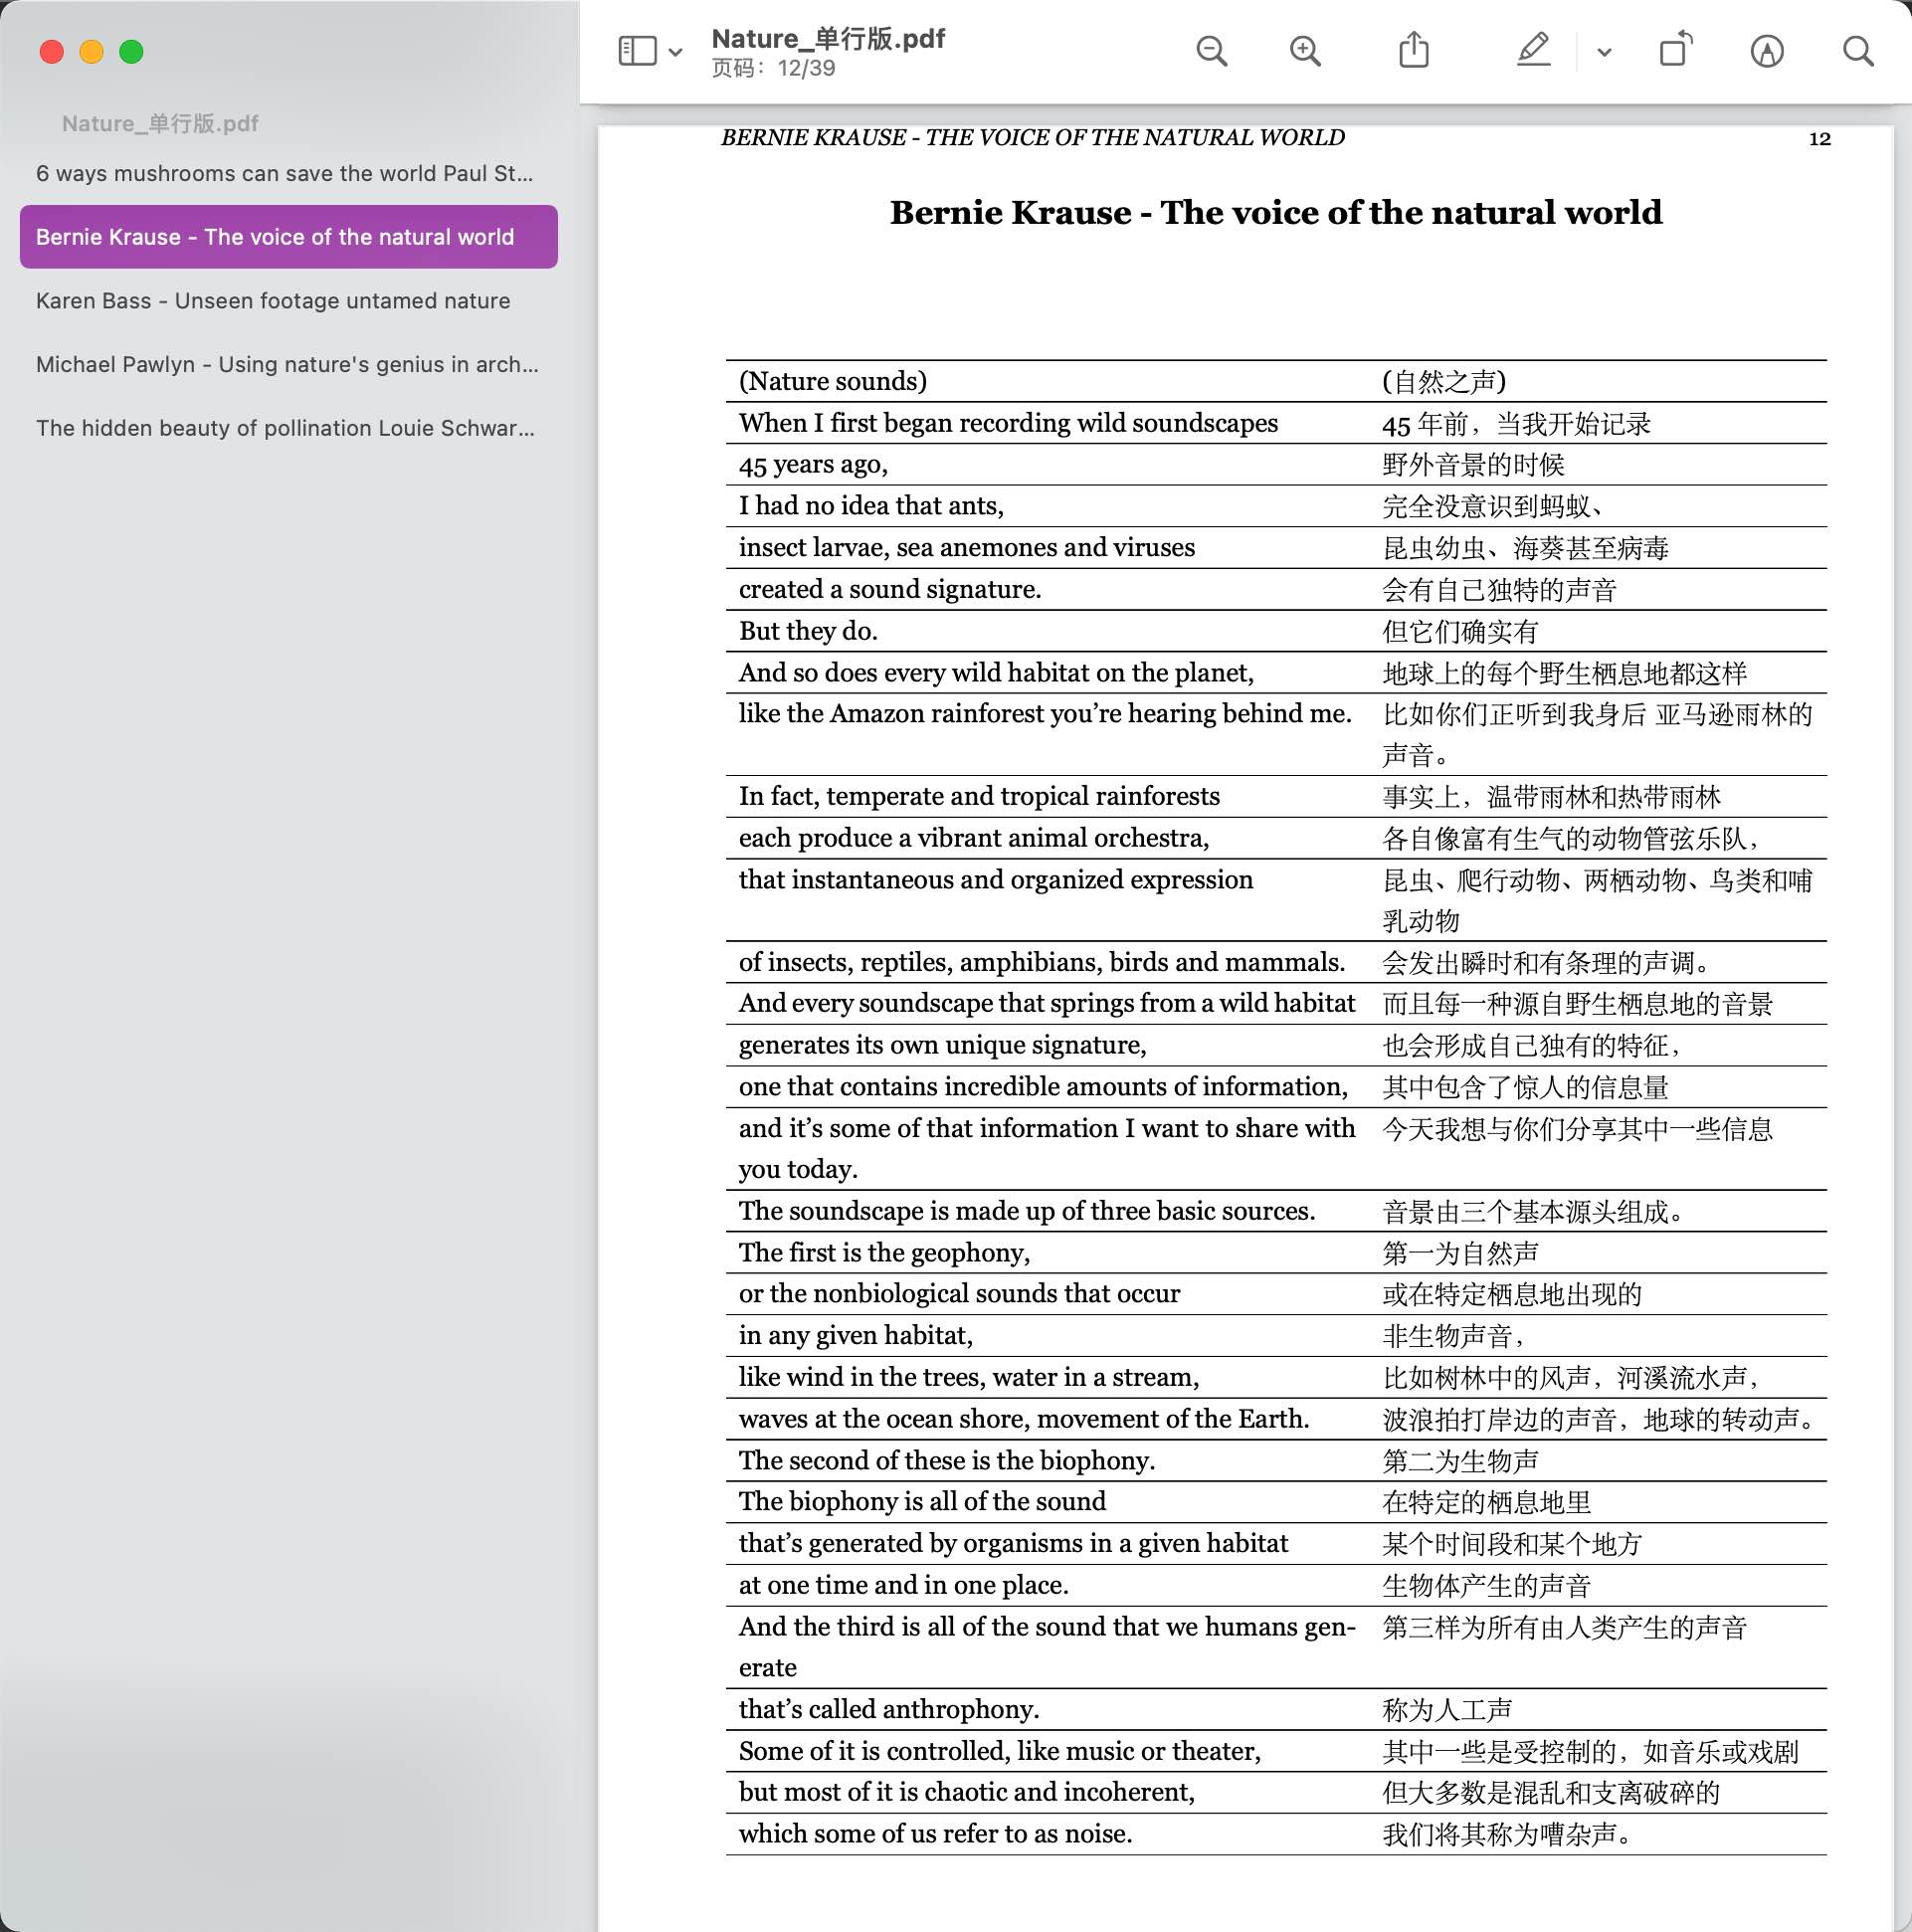Click the text 'that's called anthrophony.'
This screenshot has width=1912, height=1932.
[x=889, y=1709]
